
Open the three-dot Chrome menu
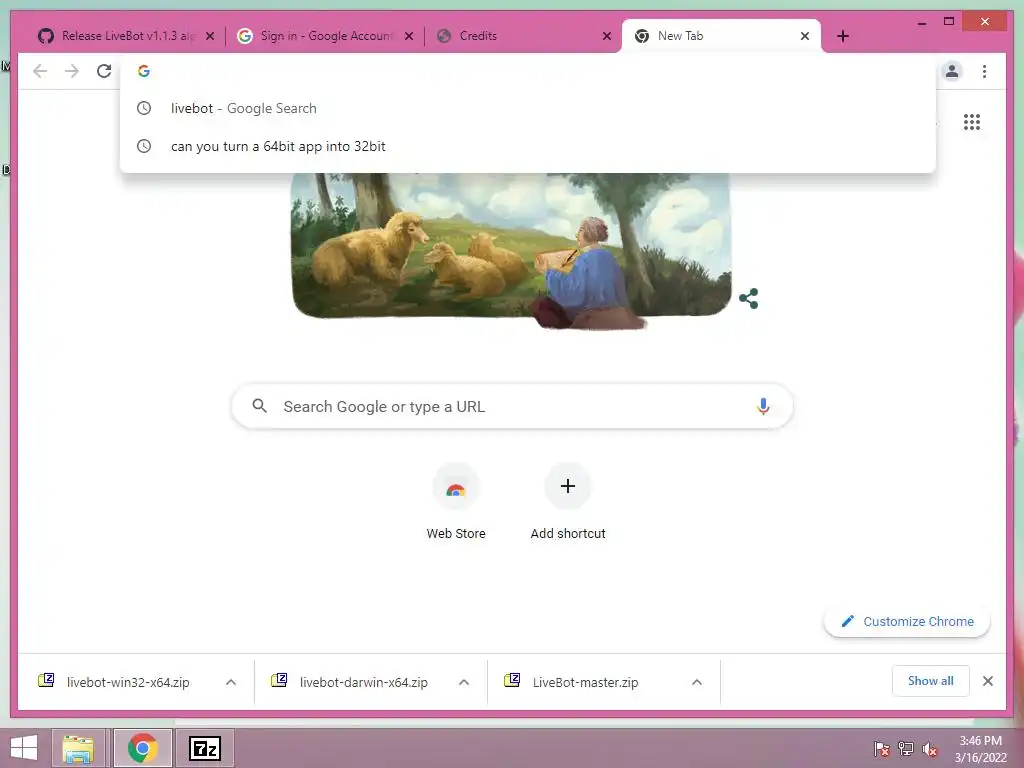click(984, 71)
